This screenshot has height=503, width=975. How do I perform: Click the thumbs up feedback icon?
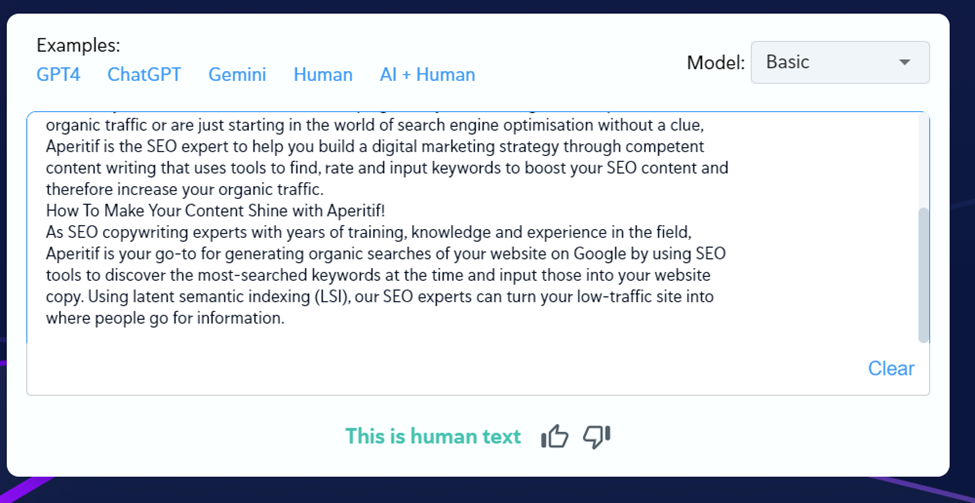pyautogui.click(x=555, y=436)
